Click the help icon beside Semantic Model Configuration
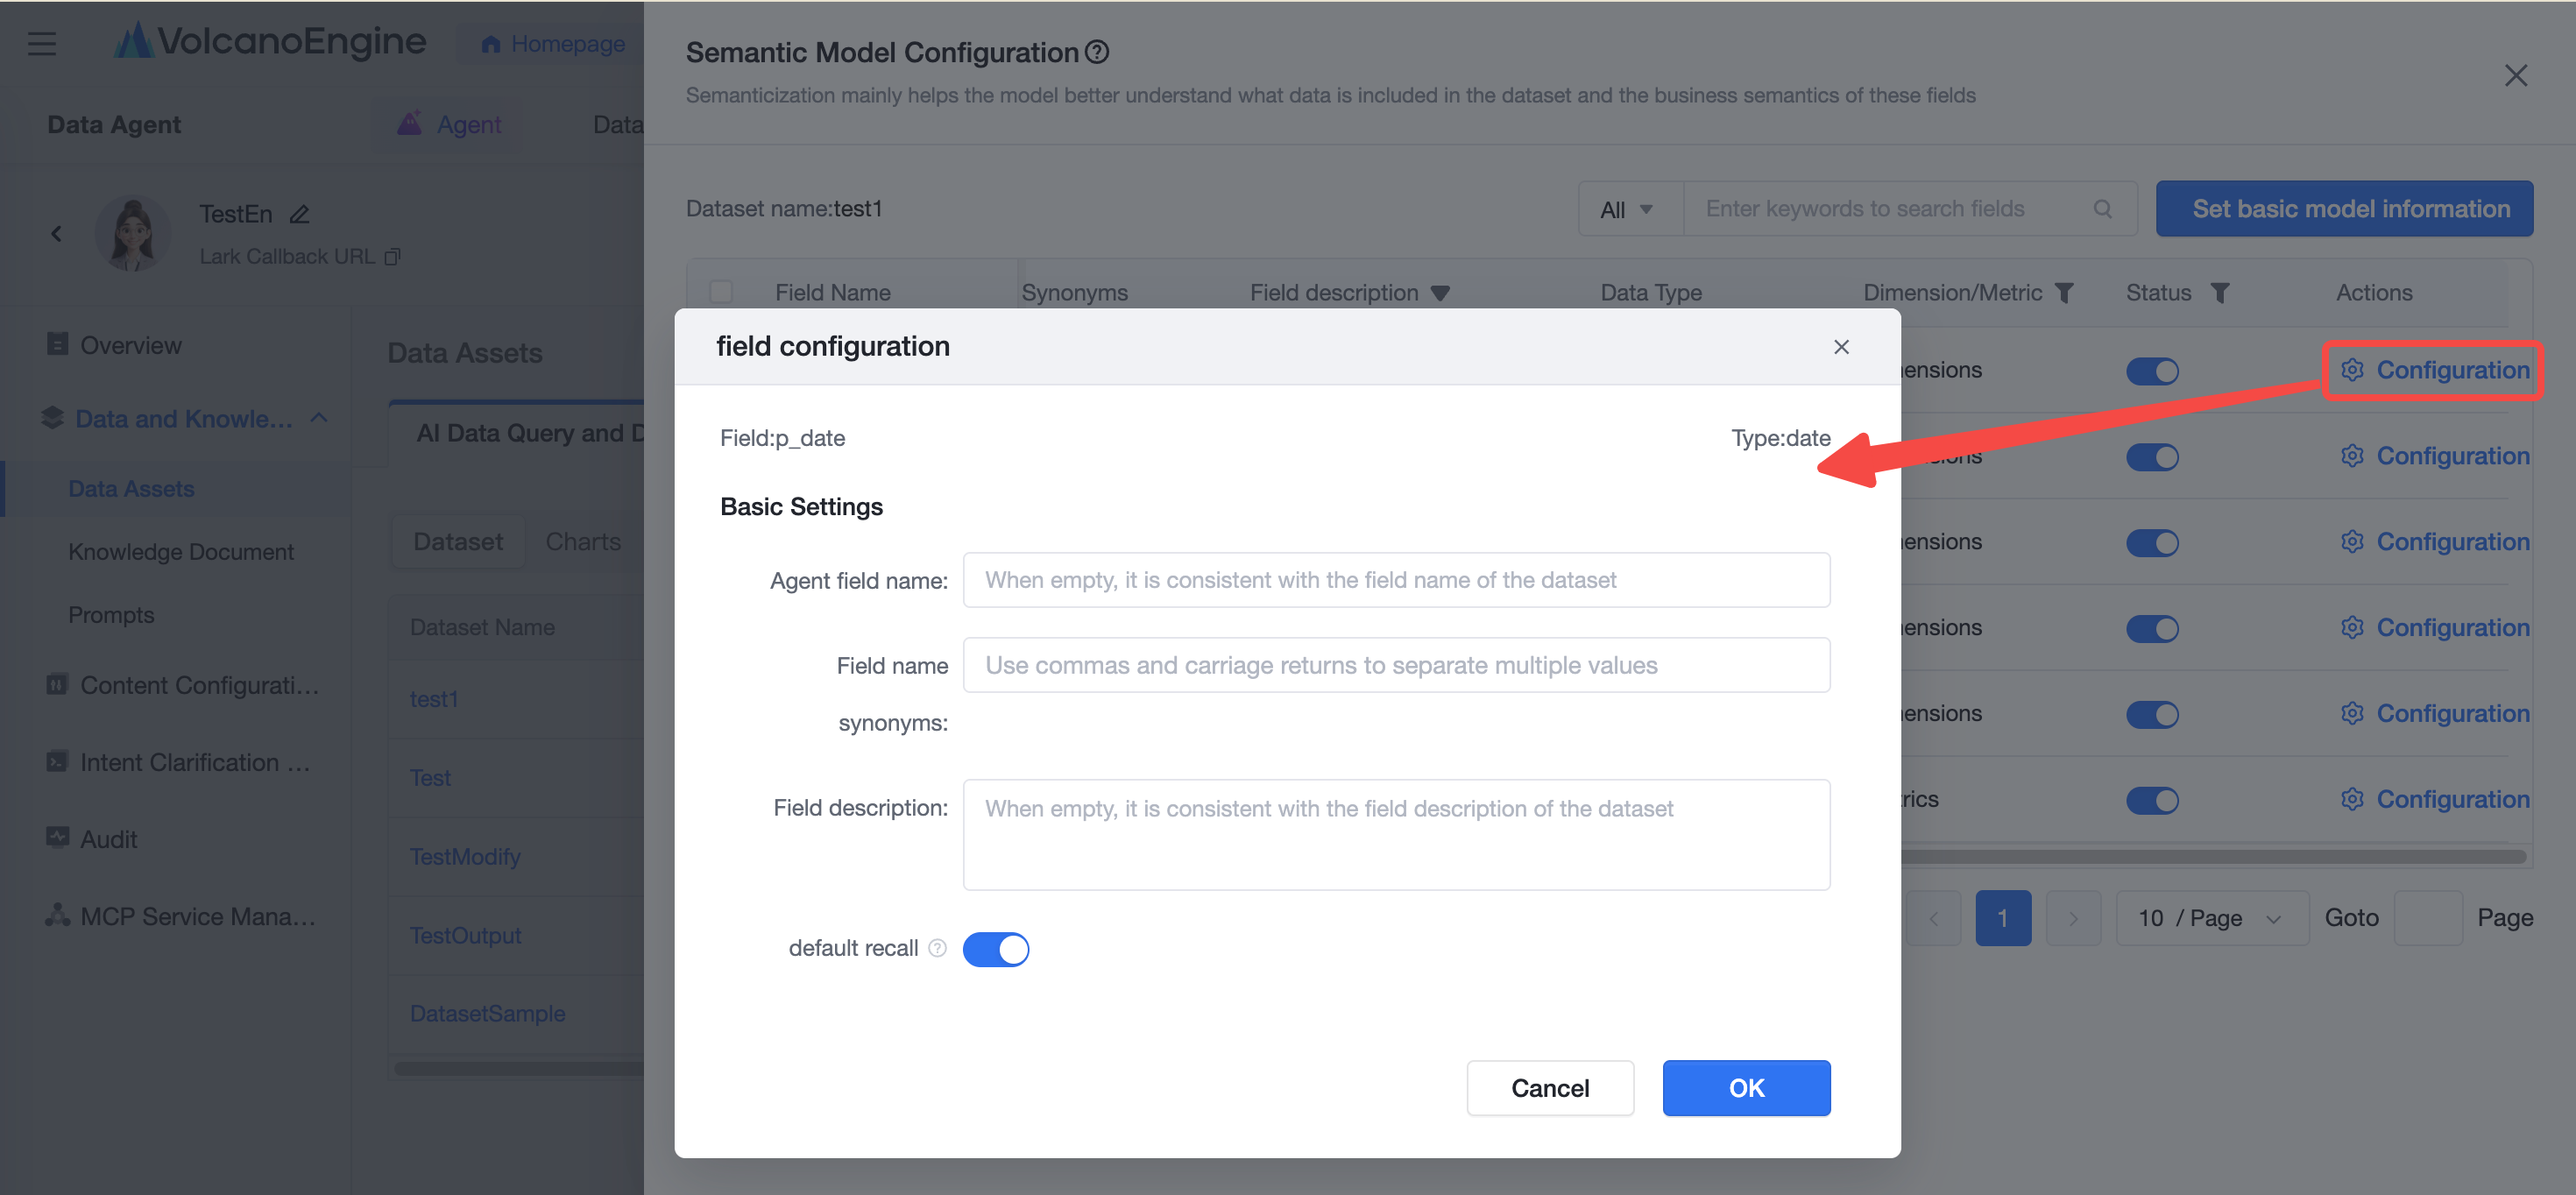This screenshot has height=1195, width=2576. (x=1097, y=52)
